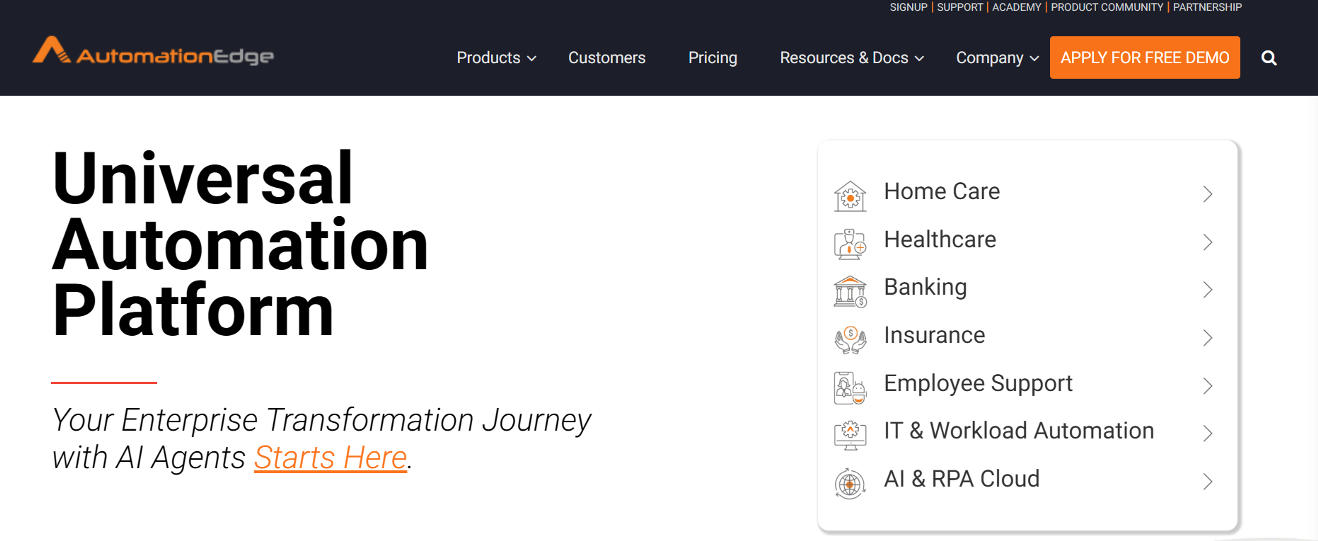Click the Healthcare doctor icon

850,243
